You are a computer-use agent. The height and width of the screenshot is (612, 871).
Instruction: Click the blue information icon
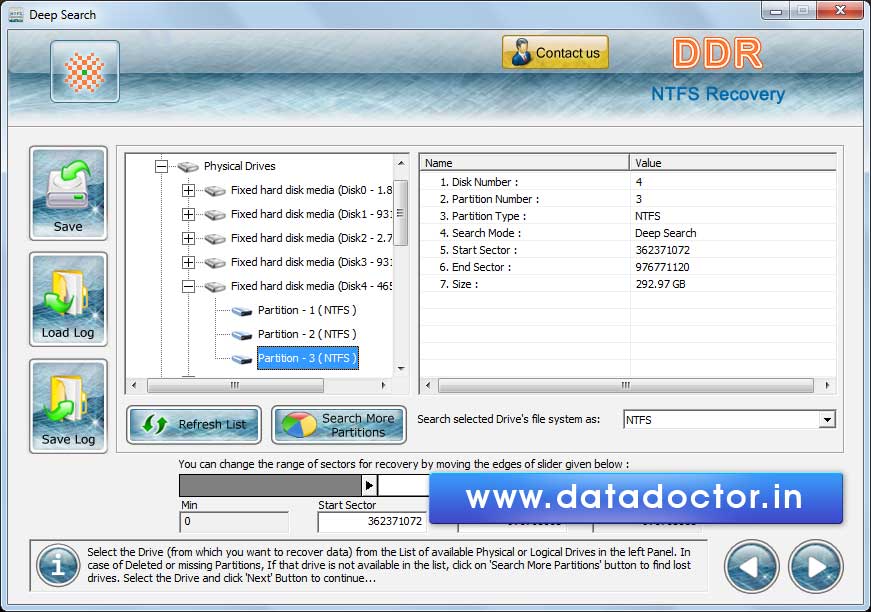pyautogui.click(x=58, y=565)
